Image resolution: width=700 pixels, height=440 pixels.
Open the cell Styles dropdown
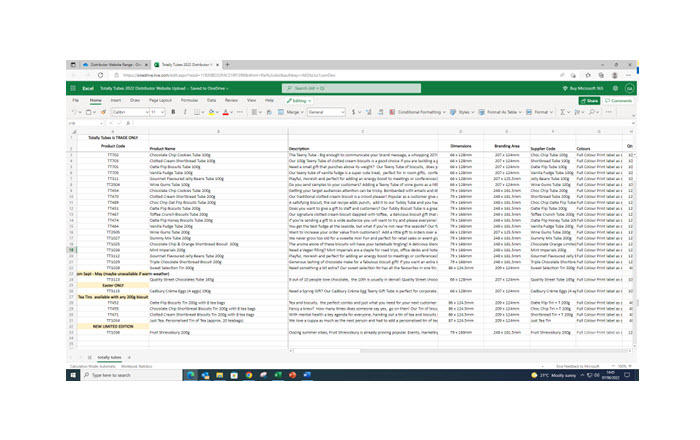pyautogui.click(x=462, y=112)
